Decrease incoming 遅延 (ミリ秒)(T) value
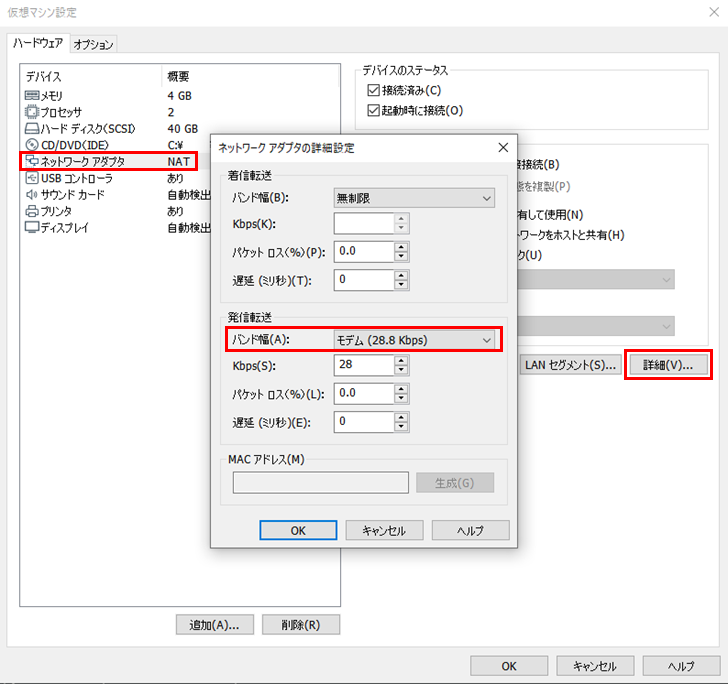728x684 pixels. click(x=401, y=286)
